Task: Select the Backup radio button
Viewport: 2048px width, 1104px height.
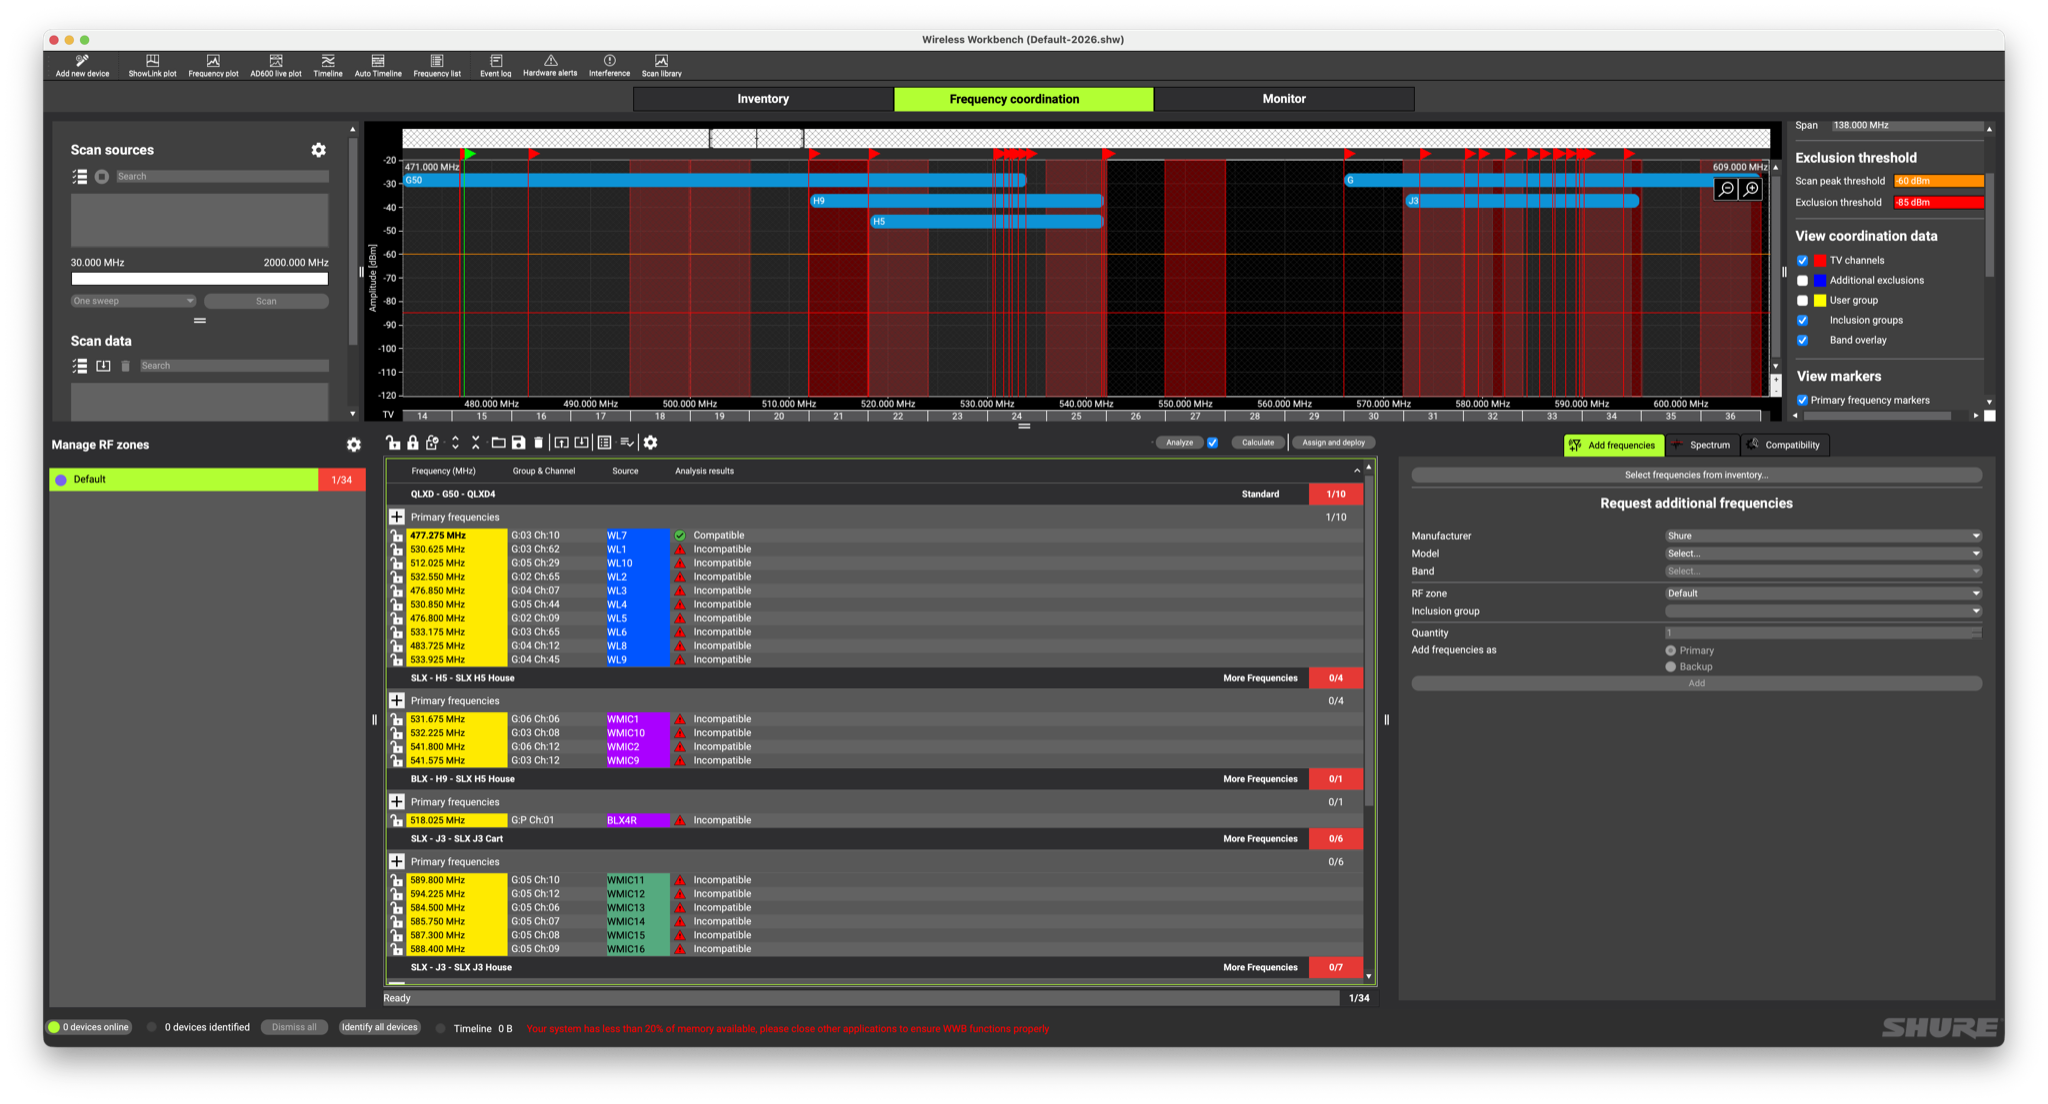Action: [x=1670, y=666]
